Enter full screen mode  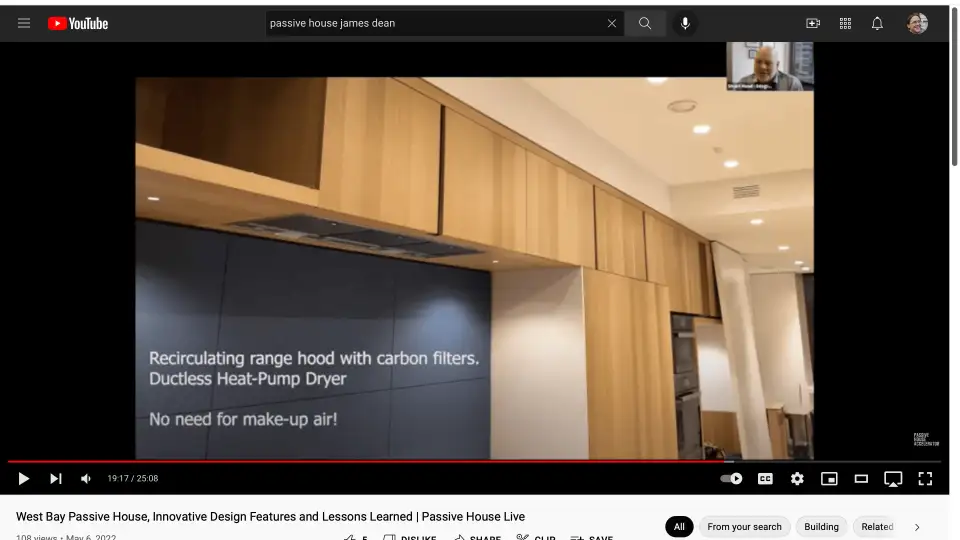tap(925, 479)
